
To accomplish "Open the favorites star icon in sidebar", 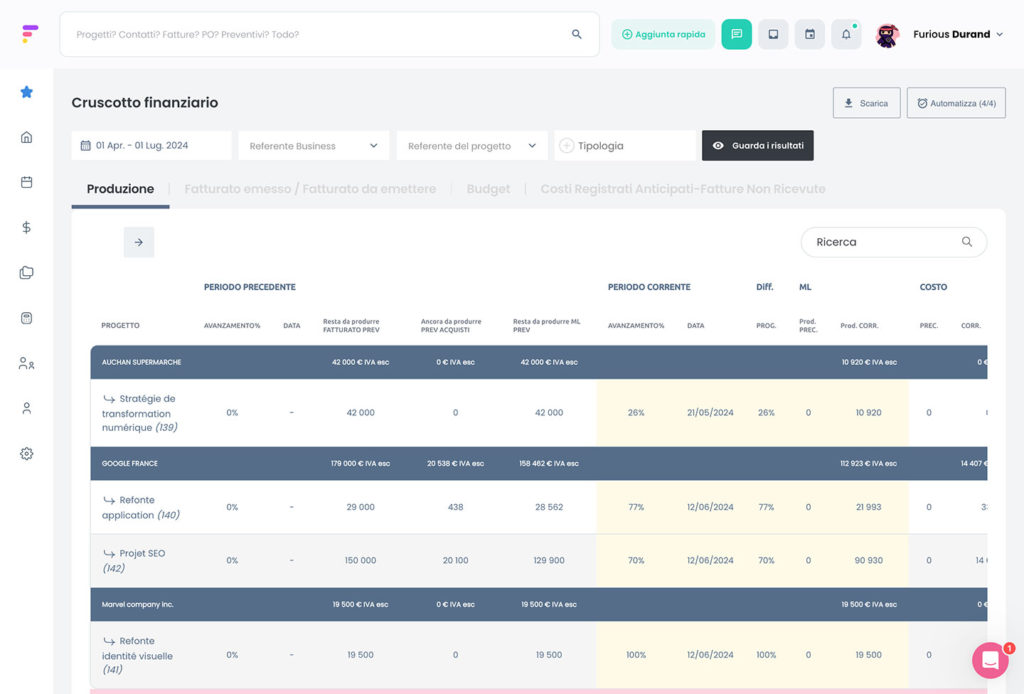I will coord(26,92).
